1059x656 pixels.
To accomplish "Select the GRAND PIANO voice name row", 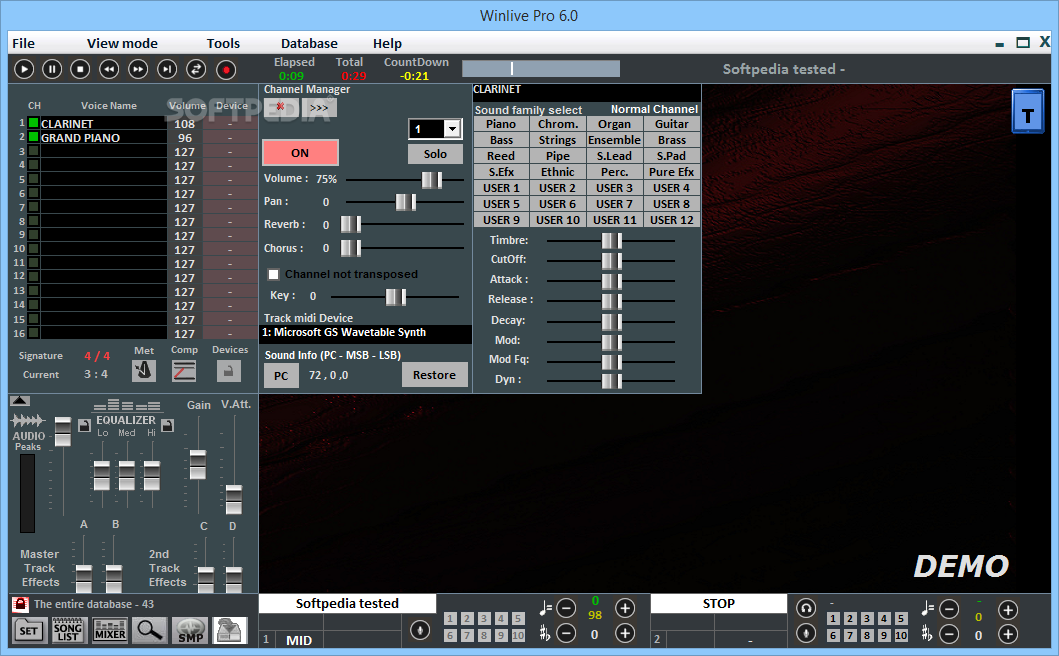I will 103,137.
